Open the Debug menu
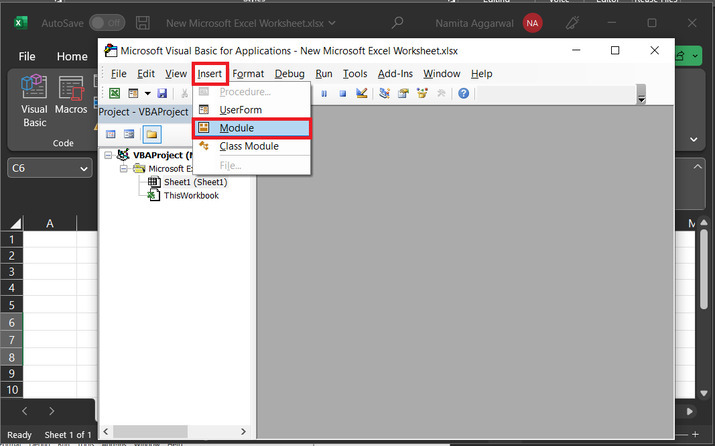This screenshot has width=715, height=446. tap(290, 74)
